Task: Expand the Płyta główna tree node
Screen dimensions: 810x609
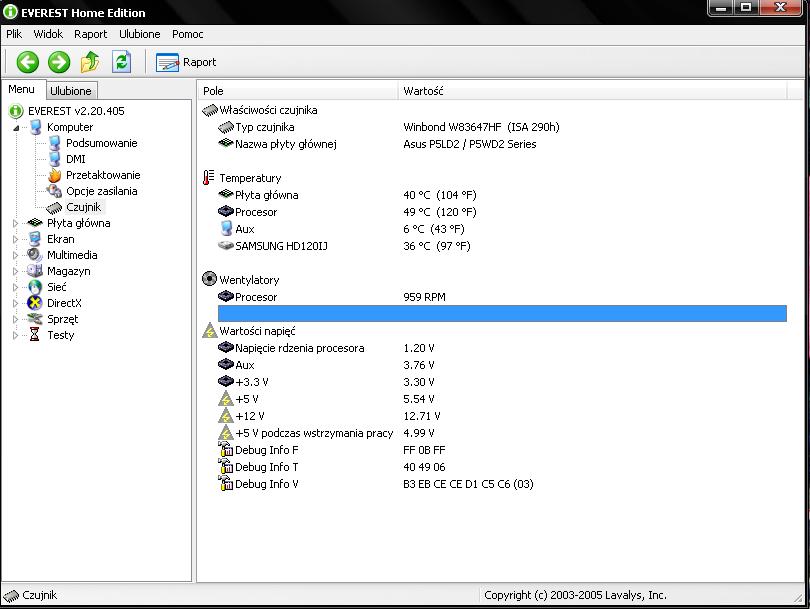Action: coord(15,223)
